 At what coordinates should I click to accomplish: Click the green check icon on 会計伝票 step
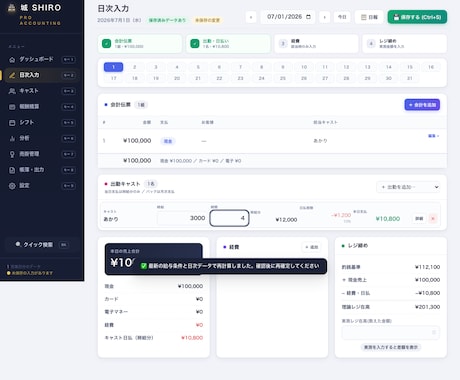click(106, 44)
